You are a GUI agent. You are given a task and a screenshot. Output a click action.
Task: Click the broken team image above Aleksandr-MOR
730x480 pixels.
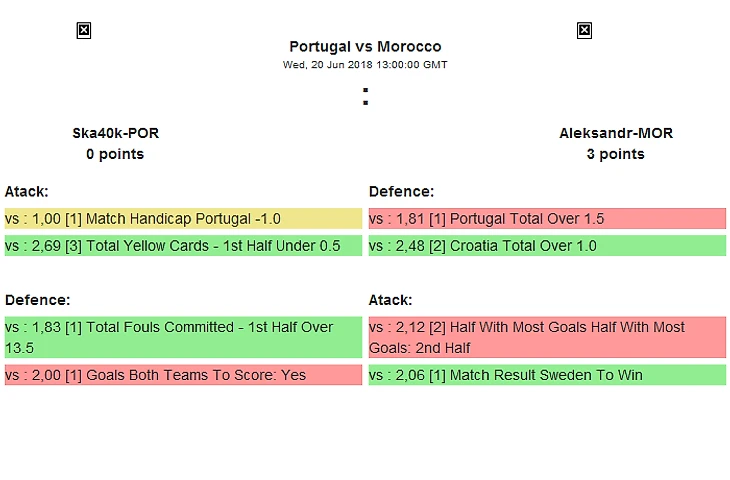[584, 31]
